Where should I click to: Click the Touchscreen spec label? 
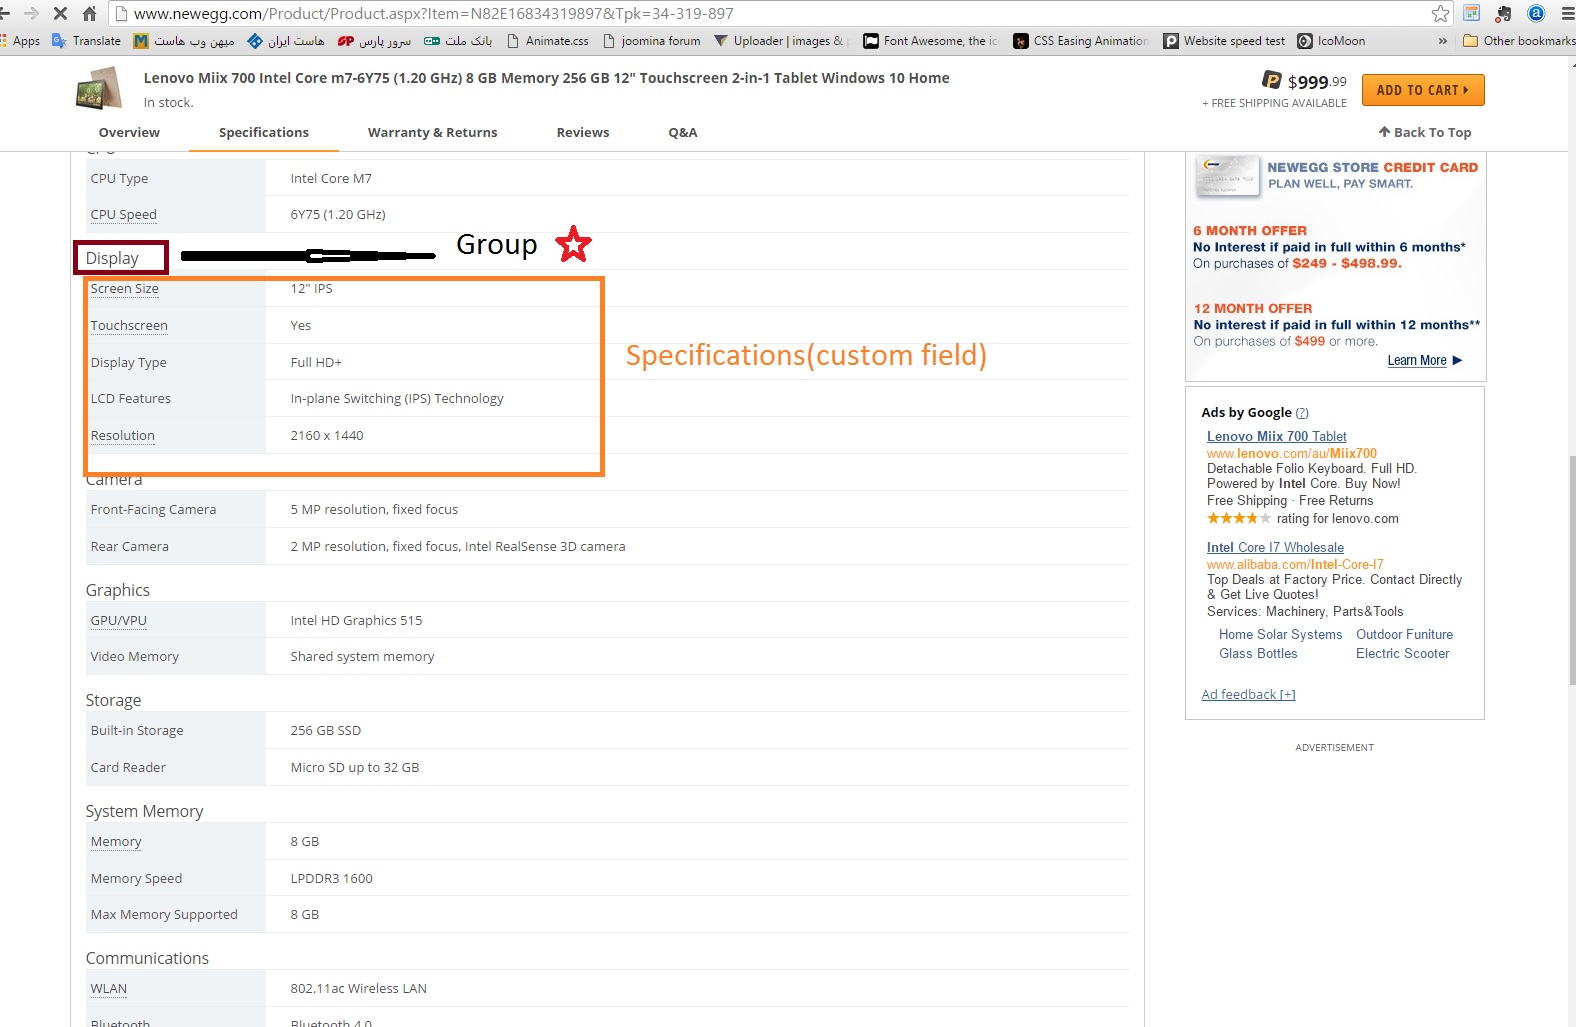(x=129, y=326)
